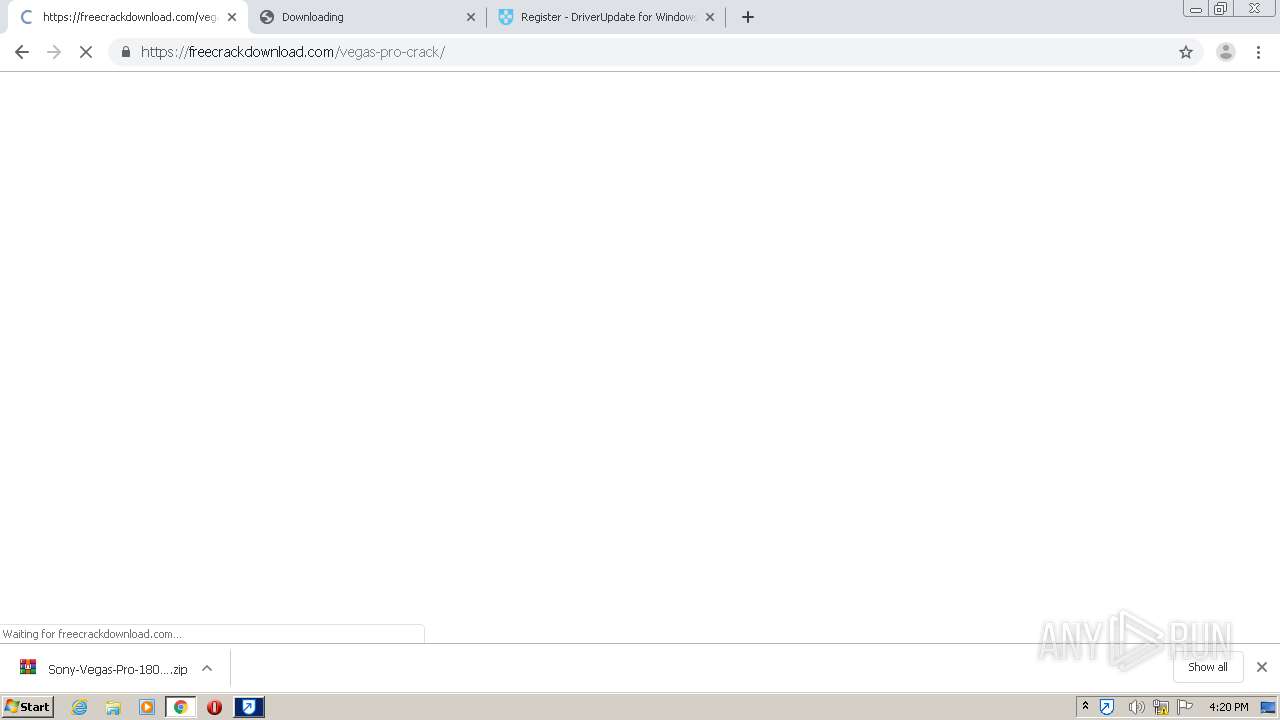Bookmark this page with the star icon
Viewport: 1280px width, 720px height.
pos(1186,52)
